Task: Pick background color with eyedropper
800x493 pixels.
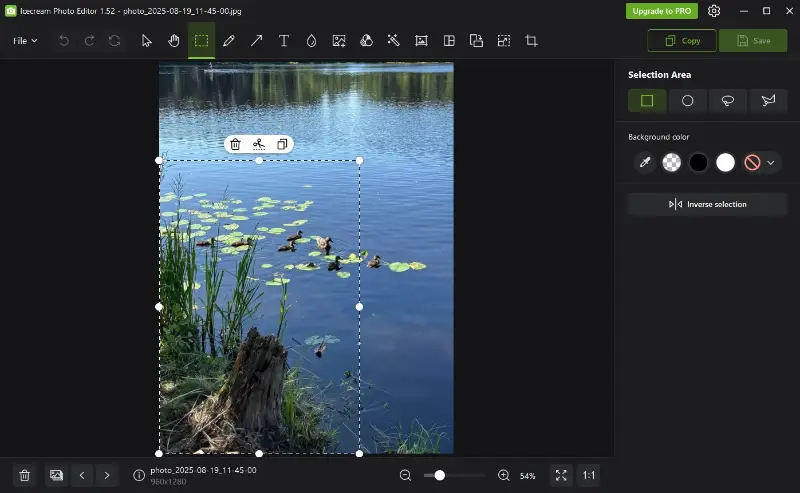Action: point(645,162)
